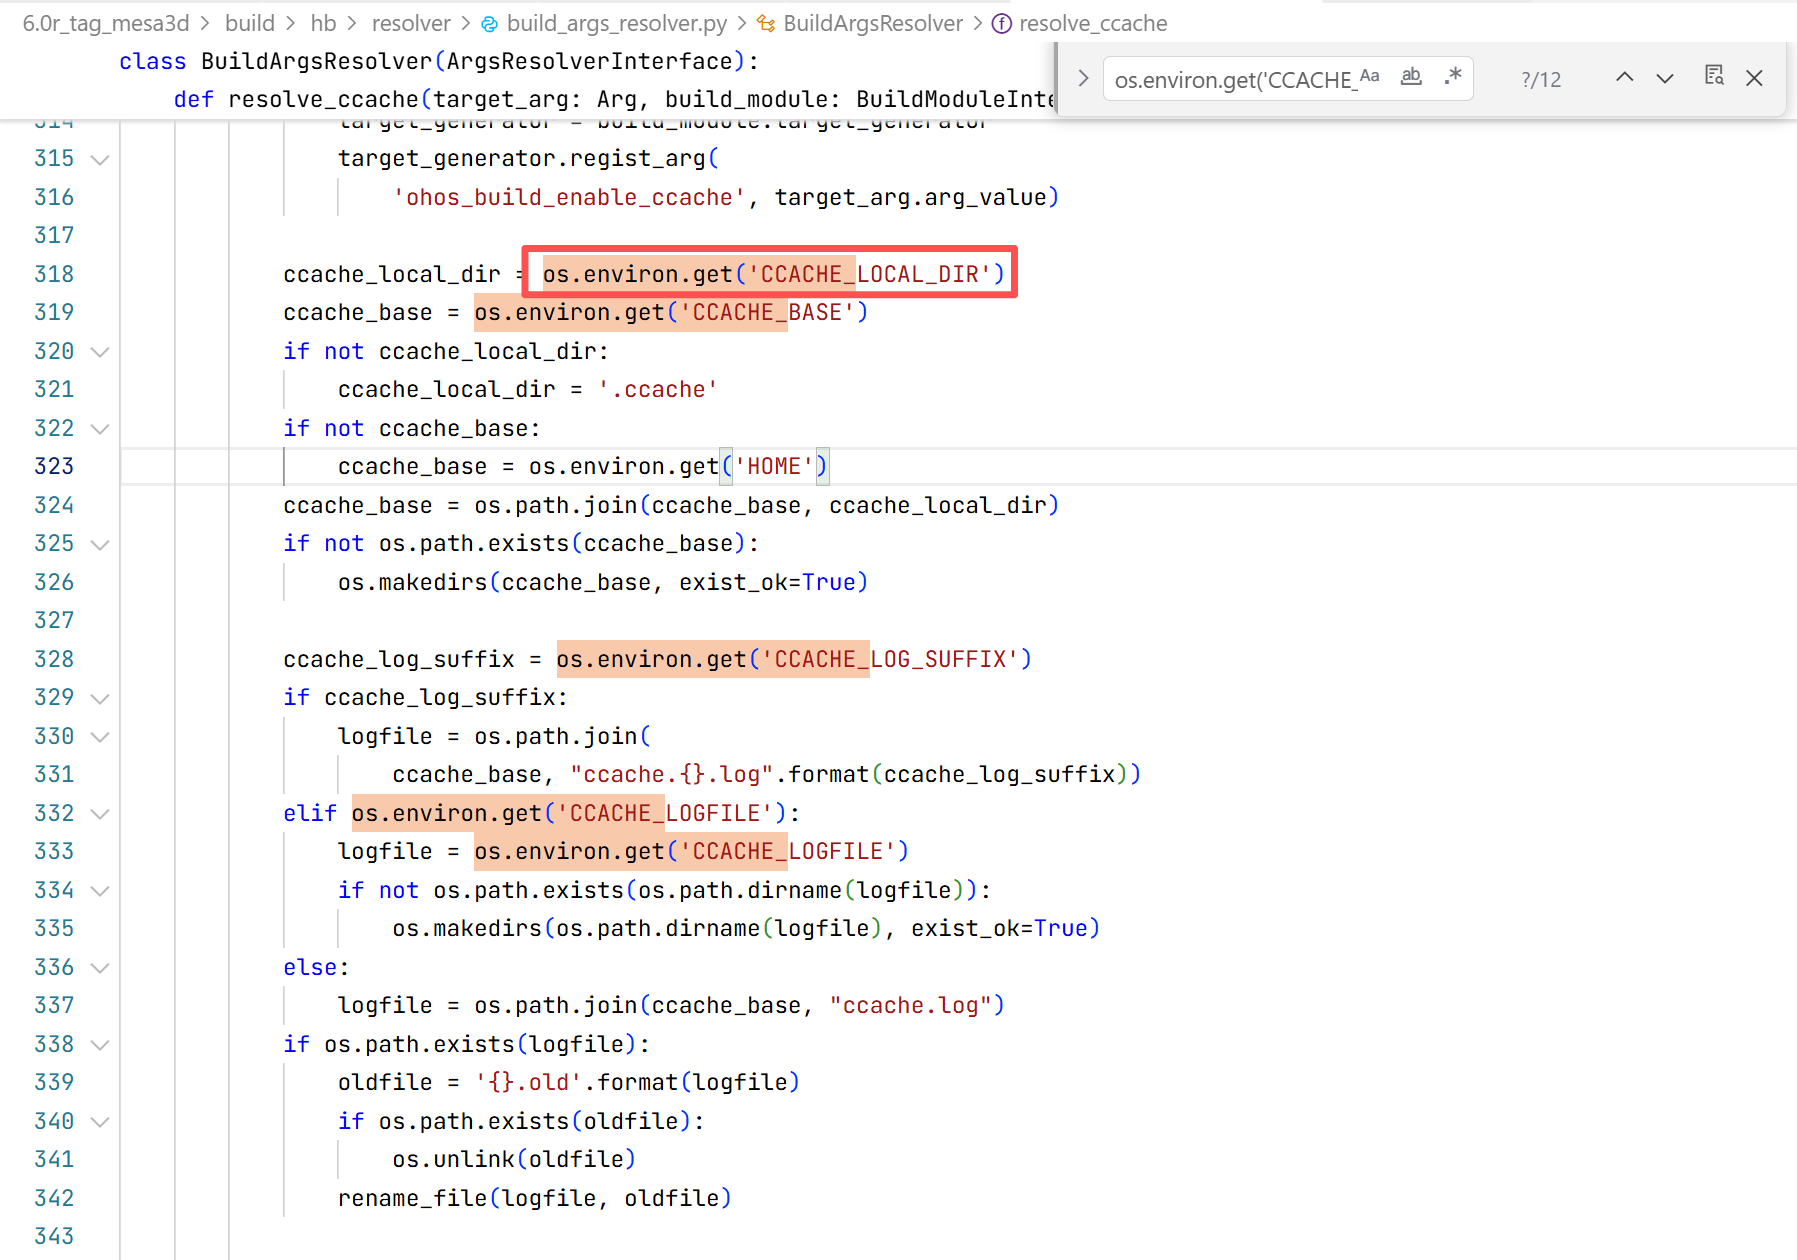Collapse the else fold at line 336

click(x=100, y=968)
